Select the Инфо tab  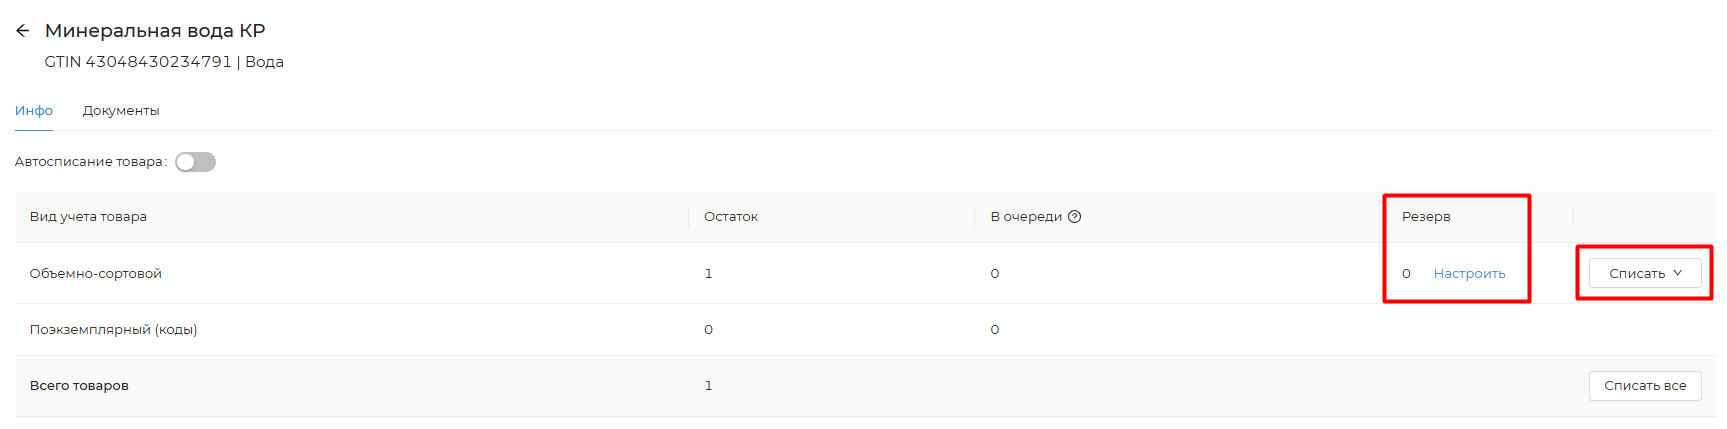(34, 111)
